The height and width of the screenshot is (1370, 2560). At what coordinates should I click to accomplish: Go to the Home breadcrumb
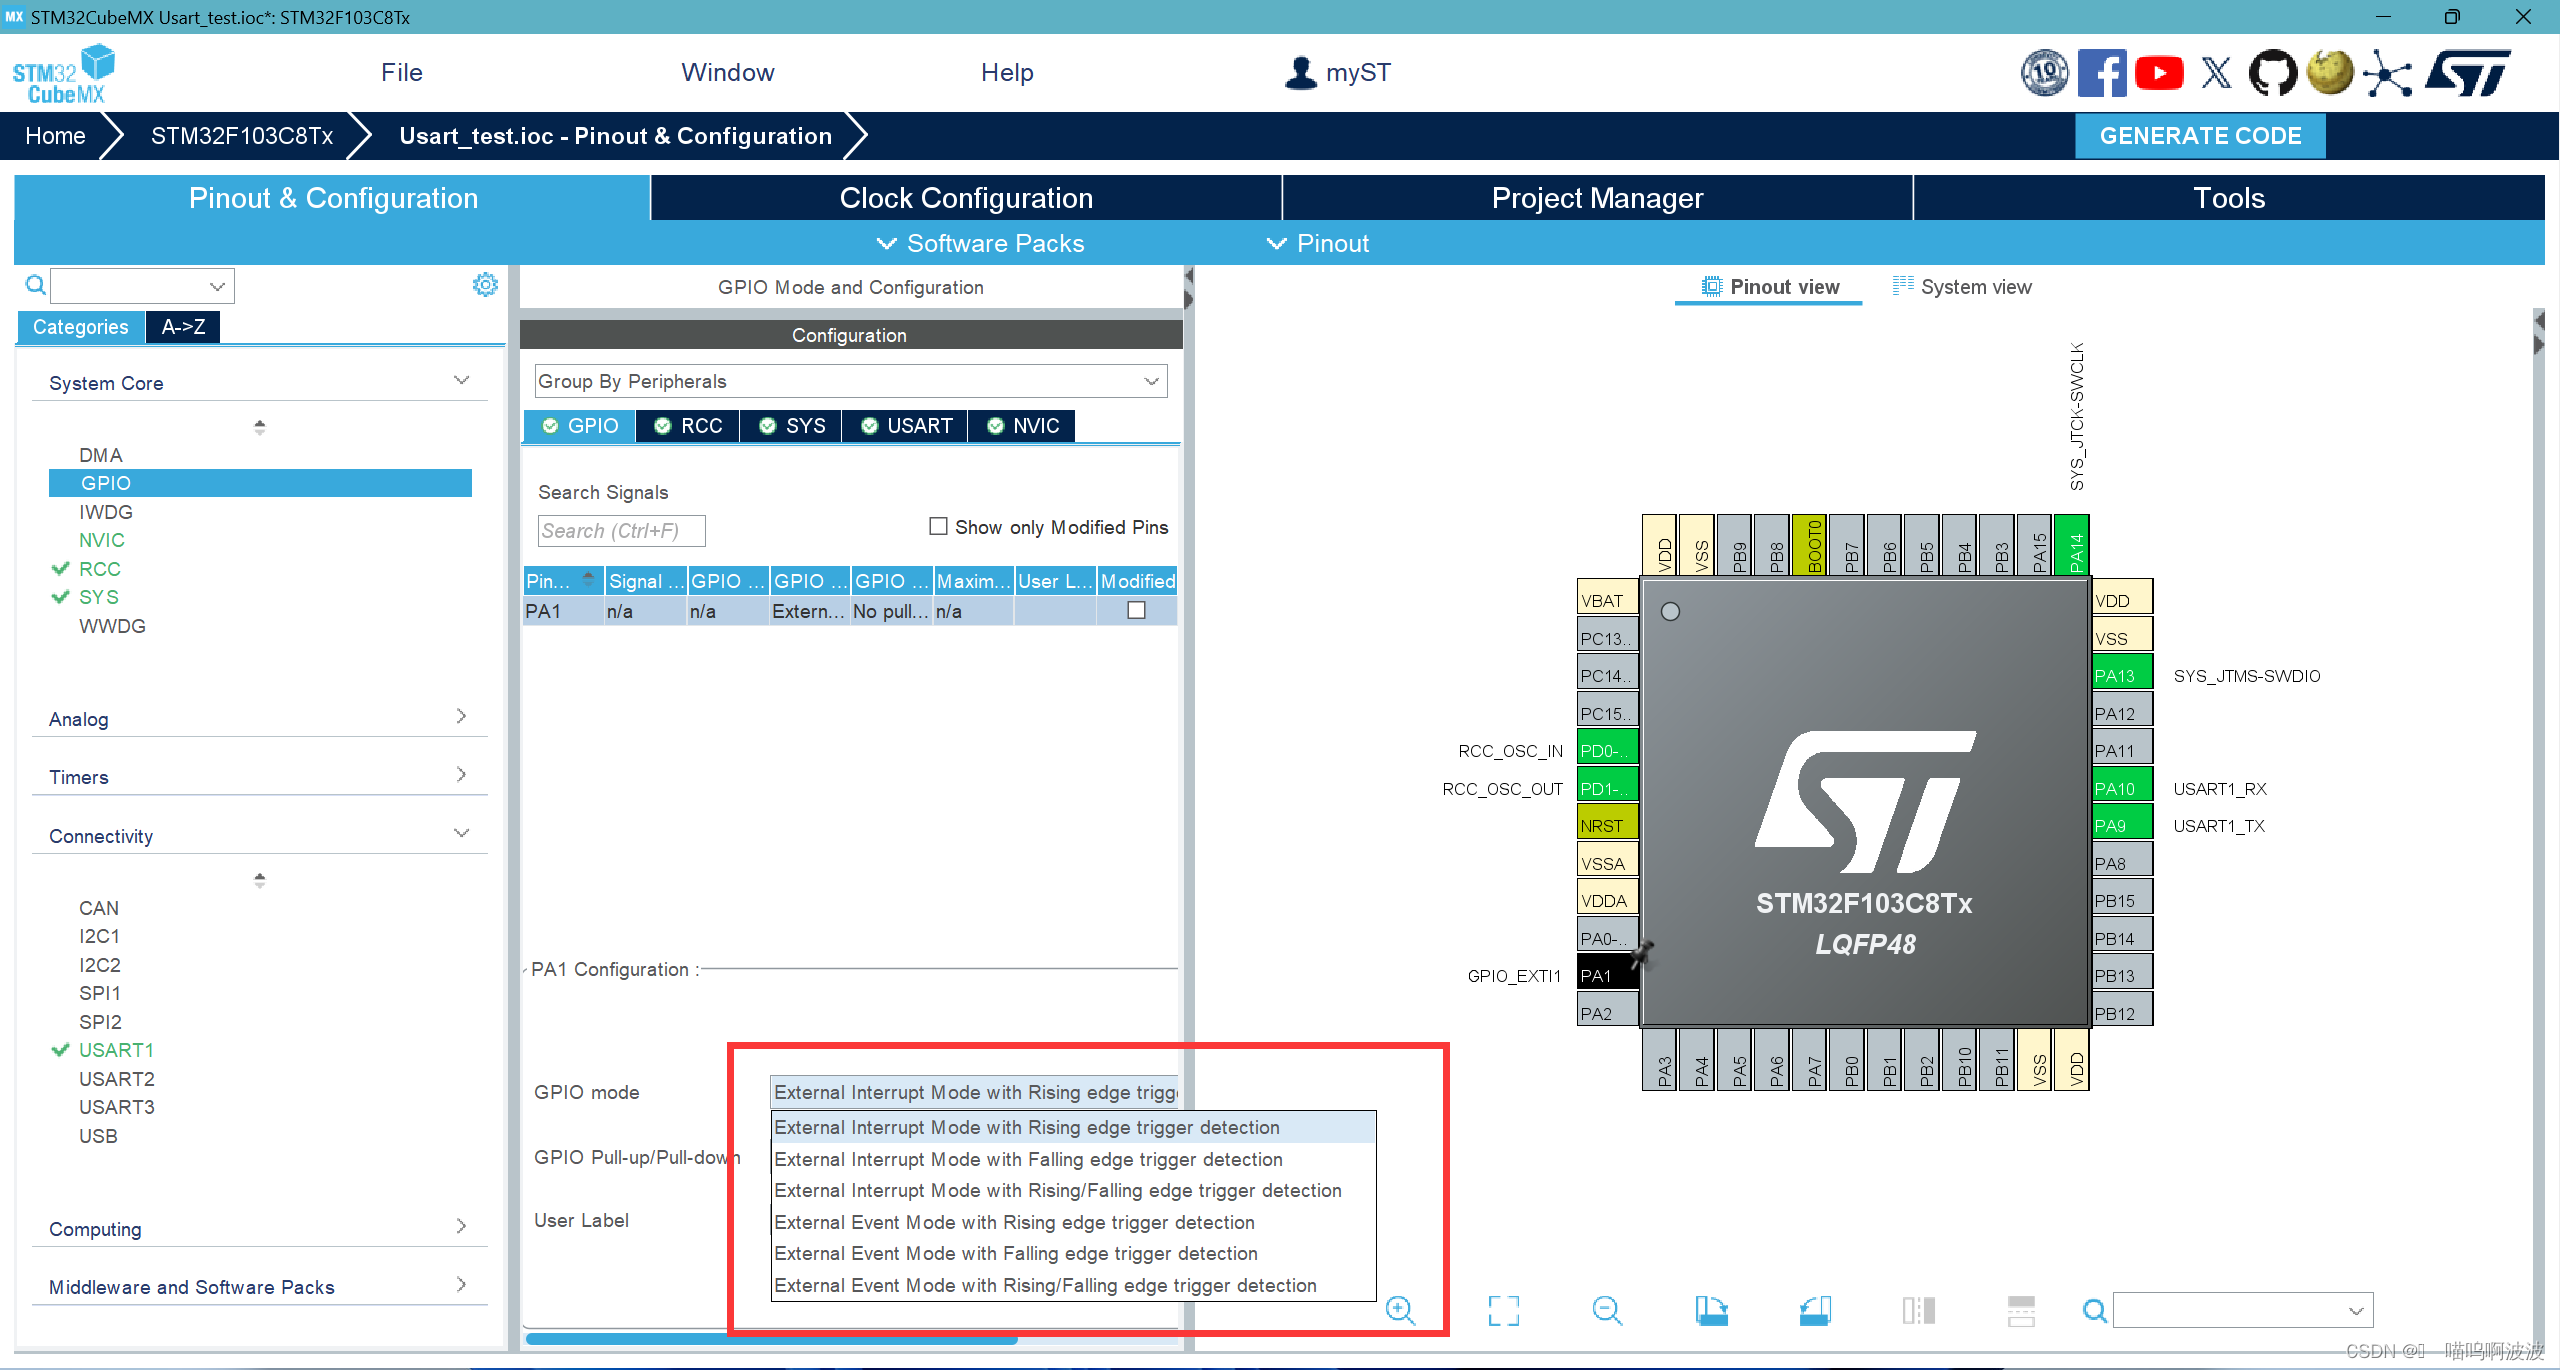pyautogui.click(x=55, y=136)
